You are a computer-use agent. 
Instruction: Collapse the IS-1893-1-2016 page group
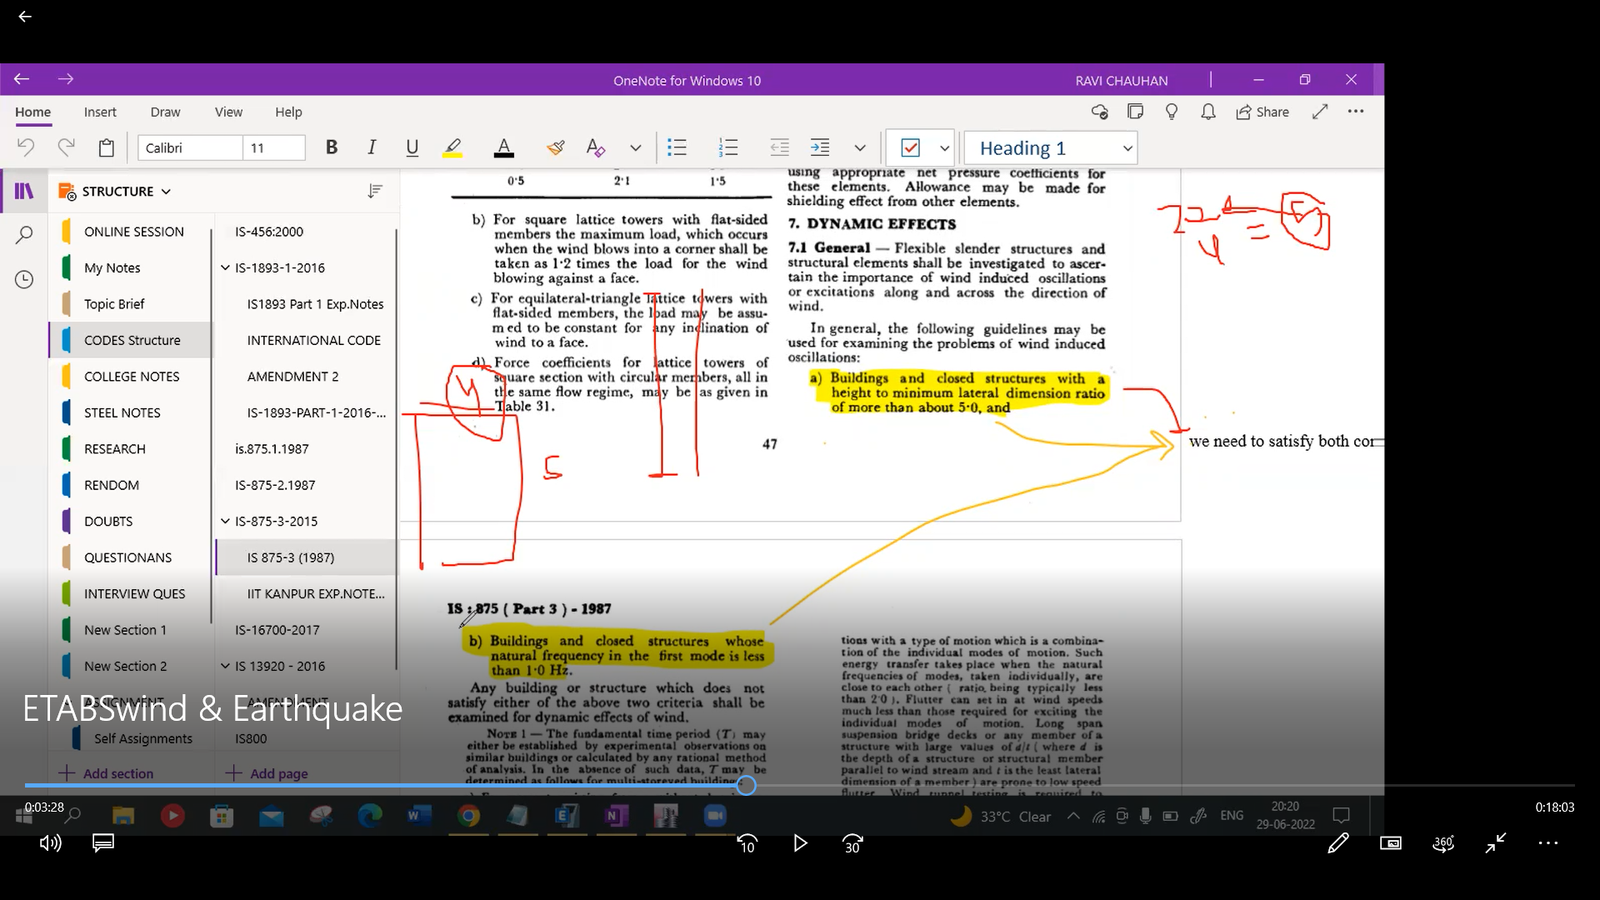point(225,268)
